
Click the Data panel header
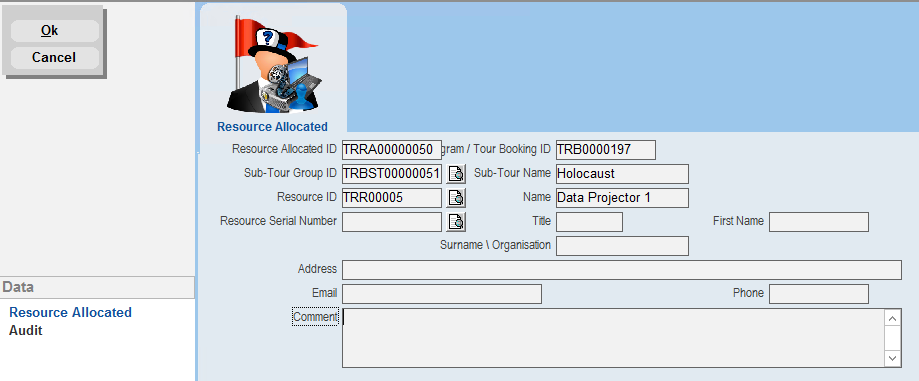point(97,287)
